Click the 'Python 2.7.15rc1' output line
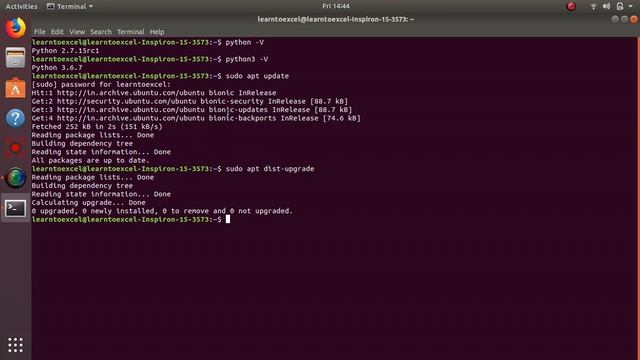 point(65,51)
